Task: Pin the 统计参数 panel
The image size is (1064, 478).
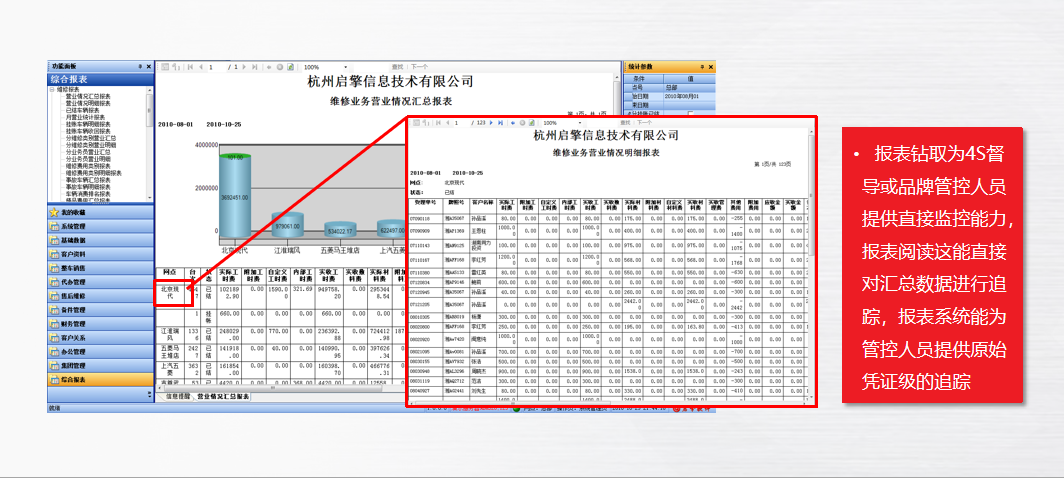Action: point(702,67)
